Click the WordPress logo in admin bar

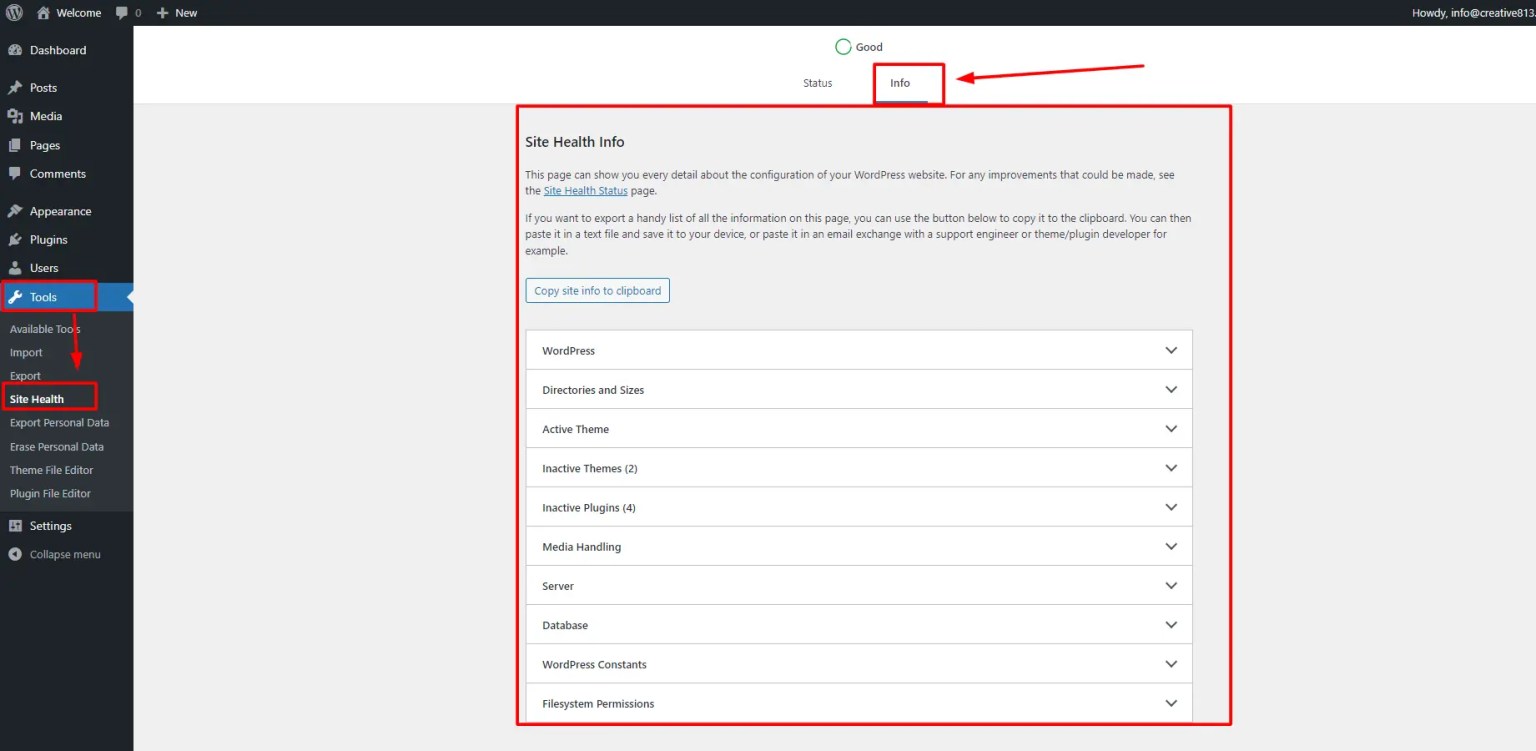pos(14,13)
